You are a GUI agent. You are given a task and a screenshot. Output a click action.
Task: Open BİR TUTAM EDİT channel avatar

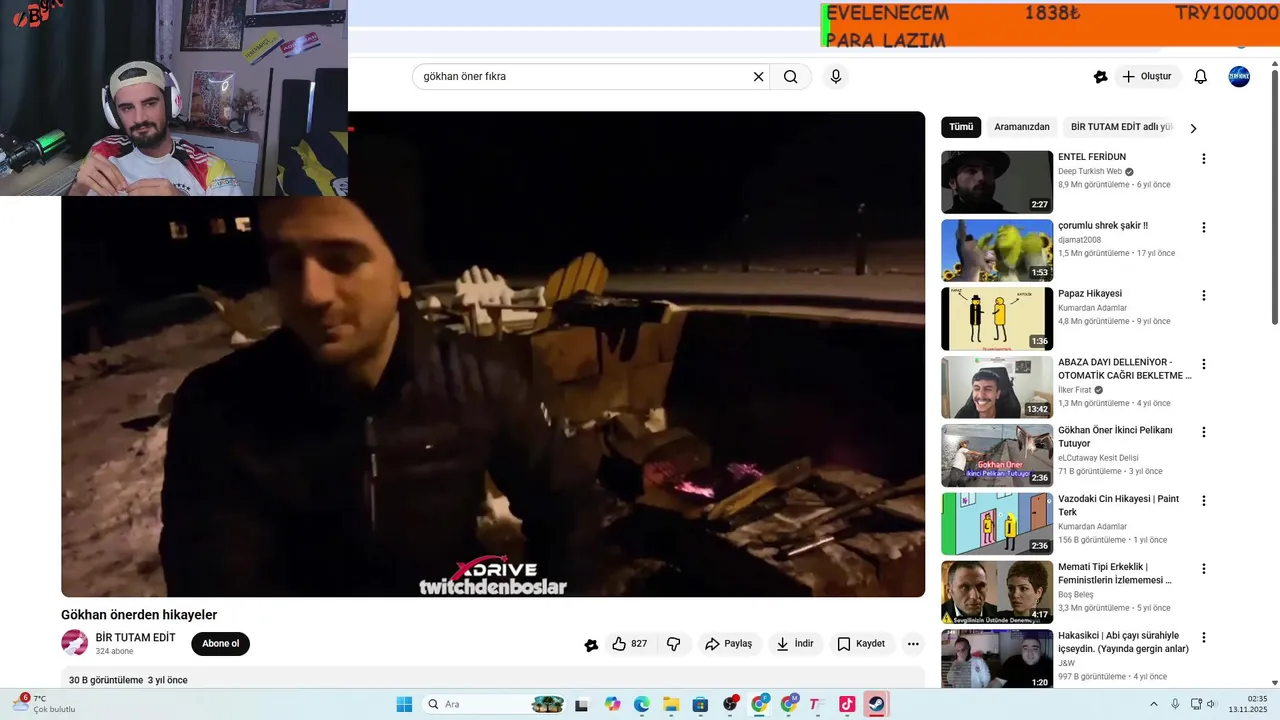coord(74,643)
